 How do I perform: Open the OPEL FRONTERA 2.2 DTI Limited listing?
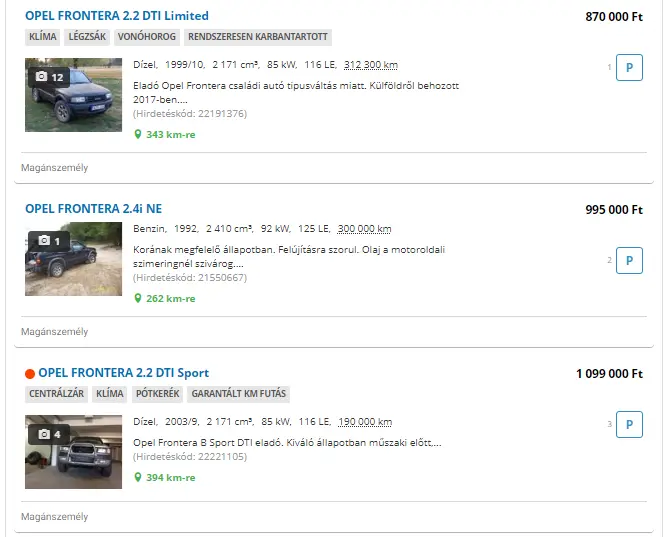(117, 16)
